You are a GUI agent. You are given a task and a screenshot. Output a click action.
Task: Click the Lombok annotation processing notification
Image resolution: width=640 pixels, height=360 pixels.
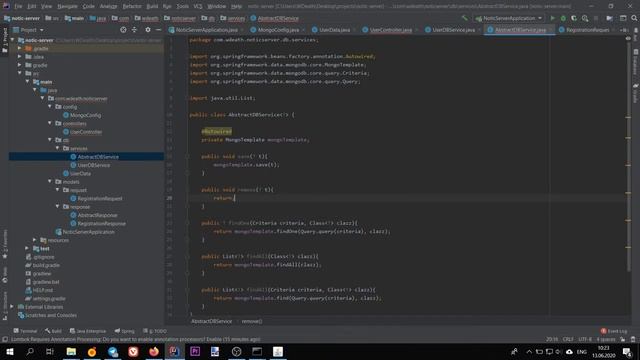135,339
